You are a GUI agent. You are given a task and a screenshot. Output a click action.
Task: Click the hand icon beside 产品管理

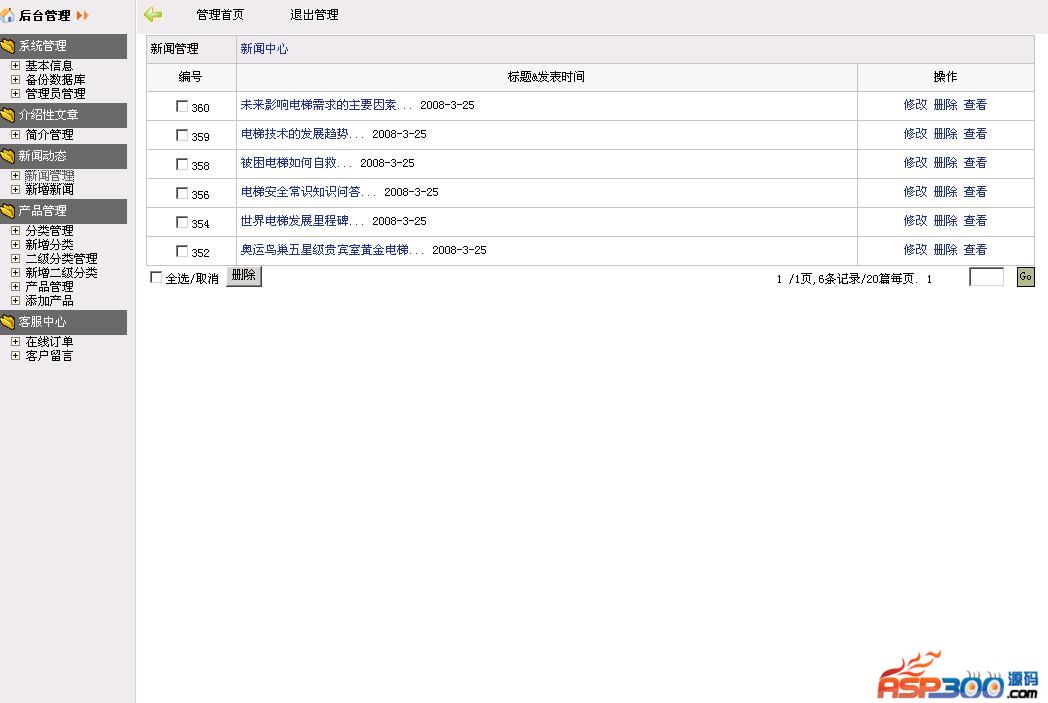point(8,211)
